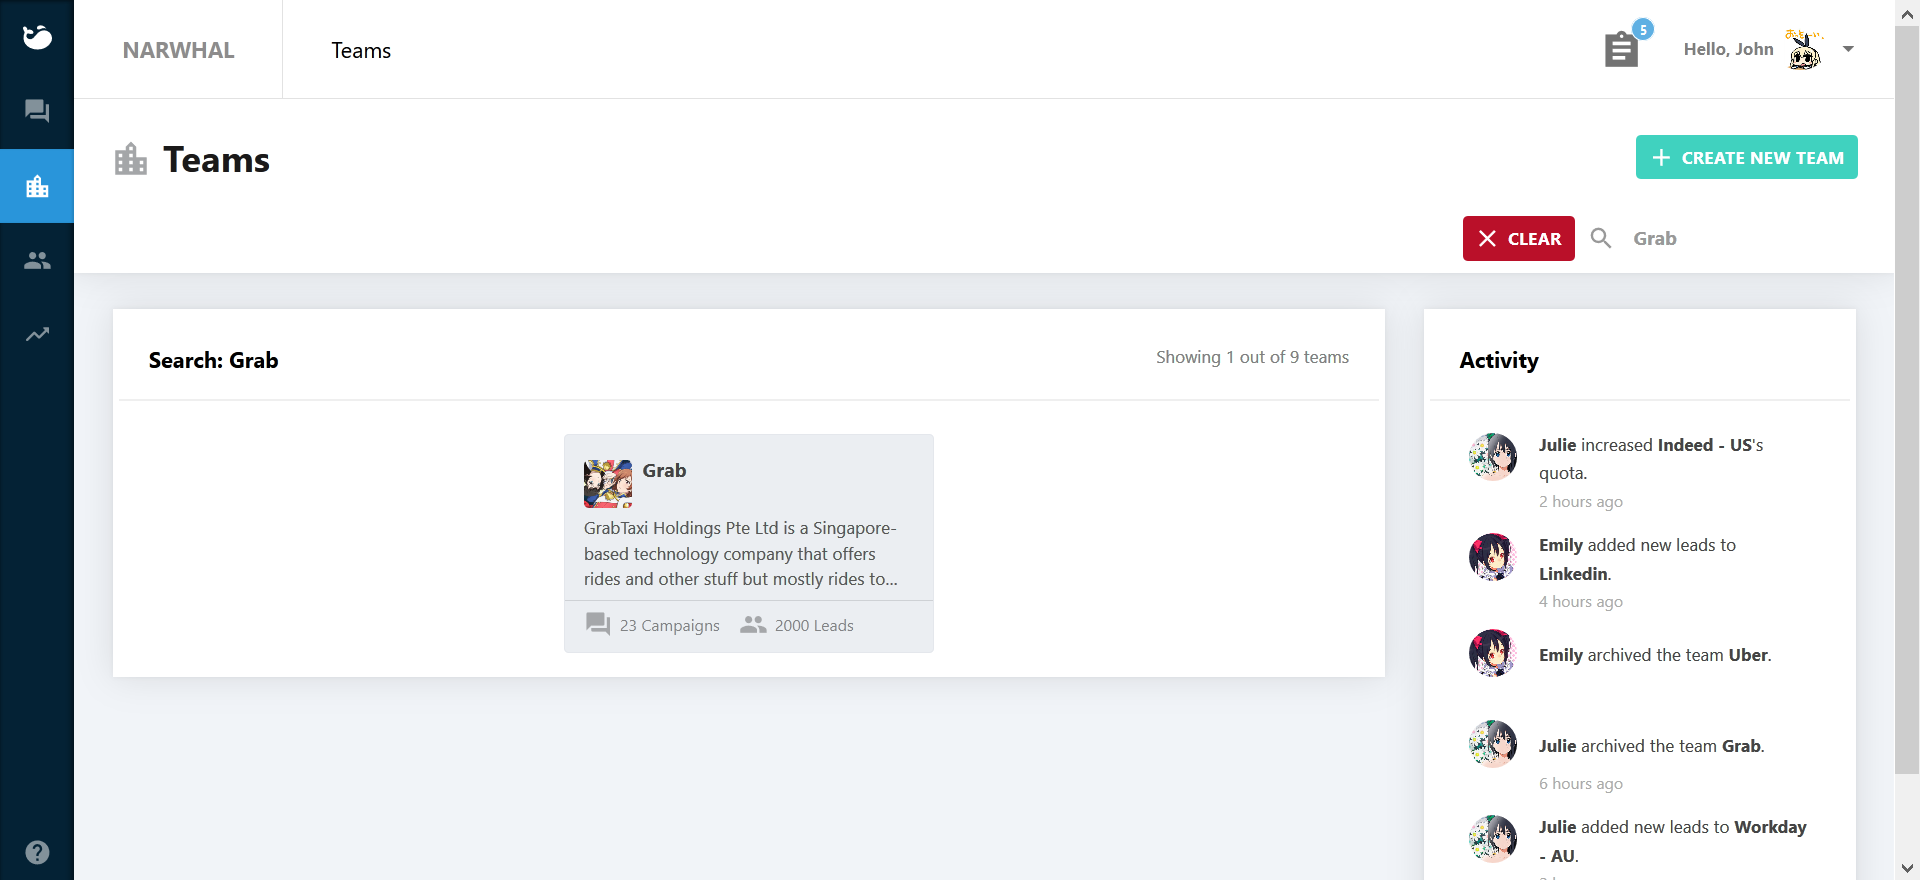Click 'Workday - AU' in activity feed
Viewport: 1920px width, 880px height.
[x=1673, y=841]
